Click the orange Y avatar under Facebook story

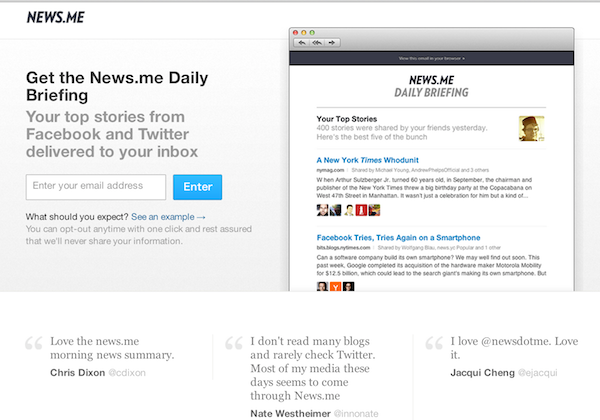click(x=336, y=287)
